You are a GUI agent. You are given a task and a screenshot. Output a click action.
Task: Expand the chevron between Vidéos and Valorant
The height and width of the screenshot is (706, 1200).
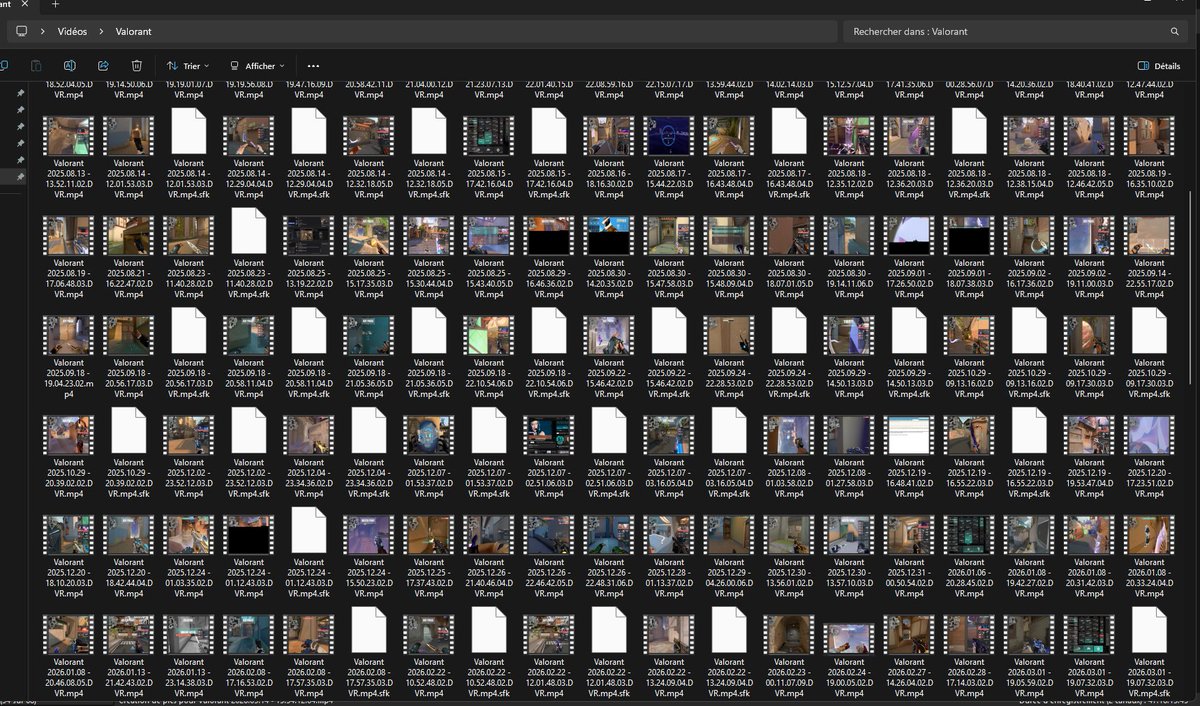click(x=99, y=32)
